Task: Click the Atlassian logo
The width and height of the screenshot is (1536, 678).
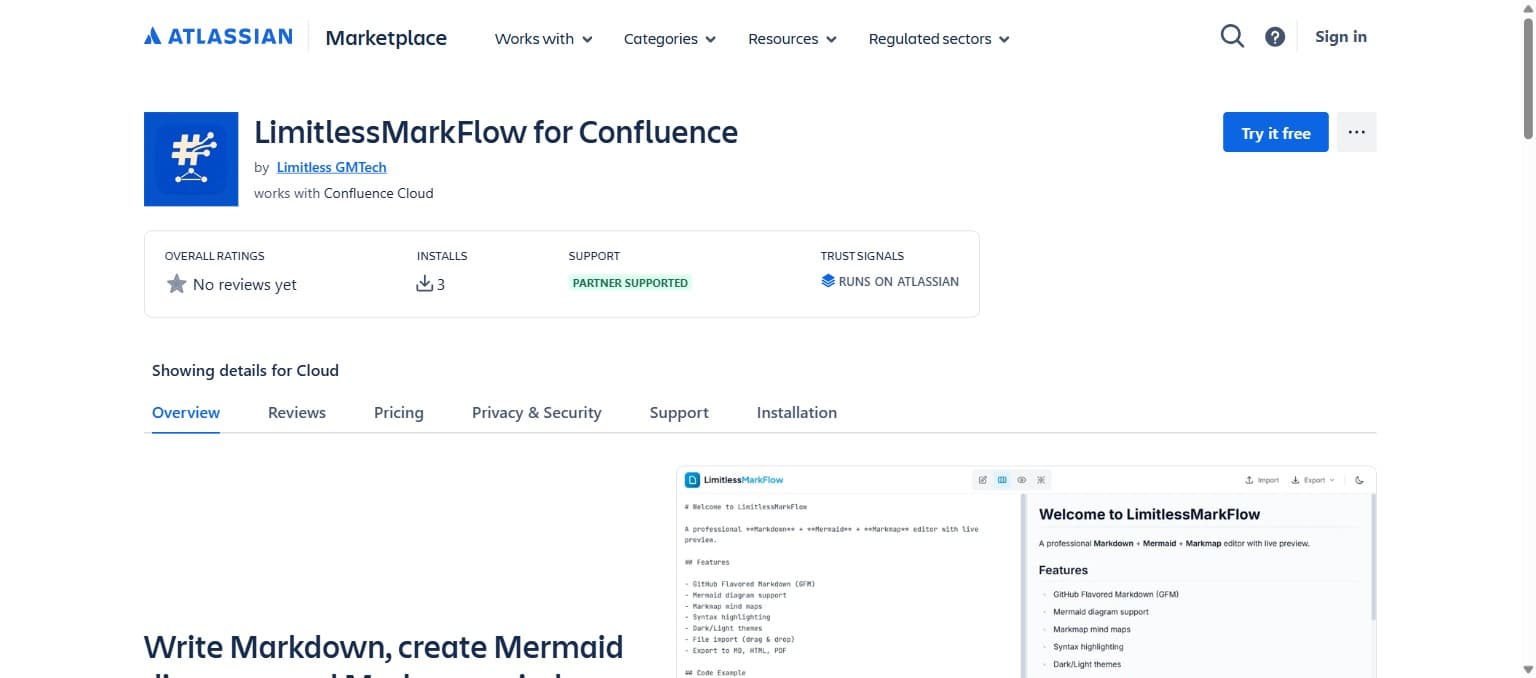Action: [218, 35]
